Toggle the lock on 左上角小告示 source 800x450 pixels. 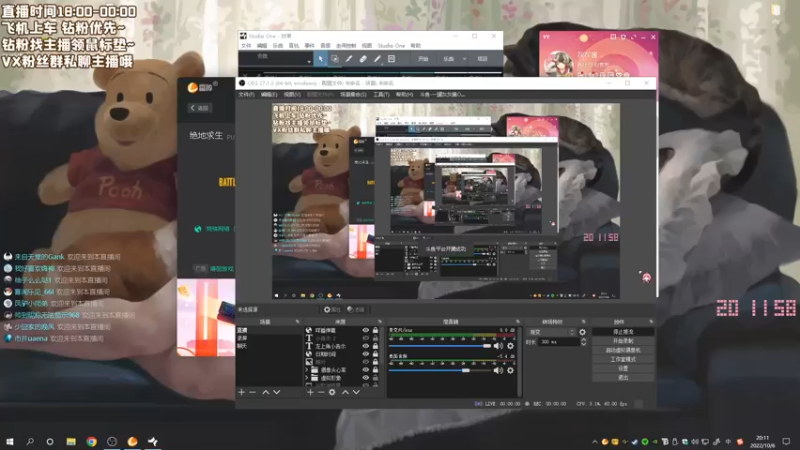point(376,346)
